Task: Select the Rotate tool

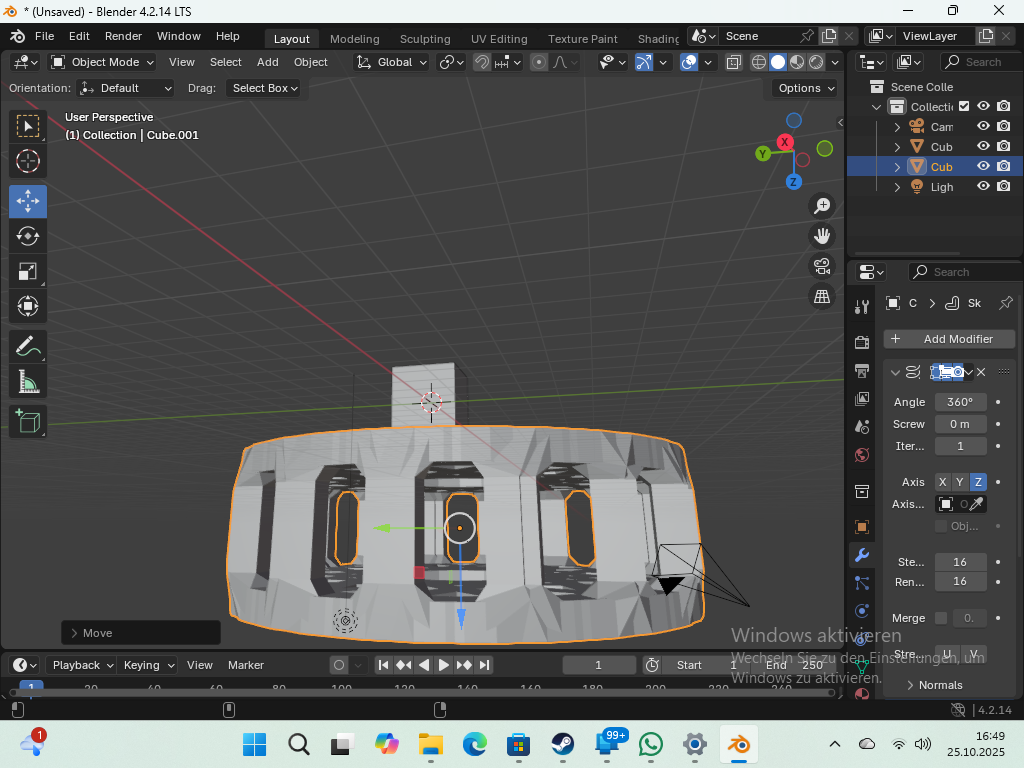Action: pos(28,236)
